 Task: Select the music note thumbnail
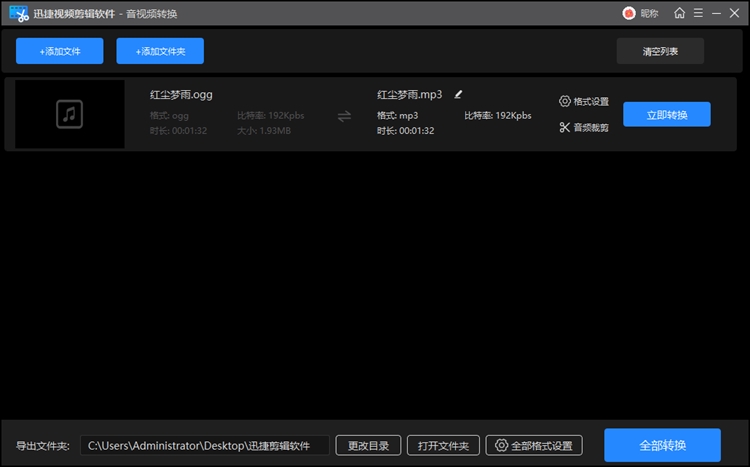click(70, 114)
